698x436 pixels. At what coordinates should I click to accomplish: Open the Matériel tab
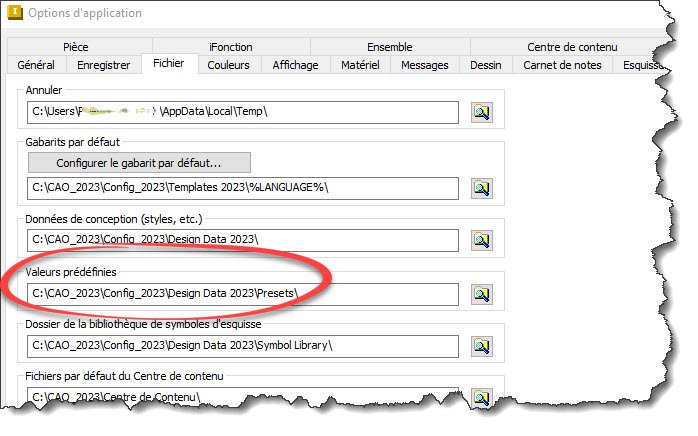(x=358, y=65)
